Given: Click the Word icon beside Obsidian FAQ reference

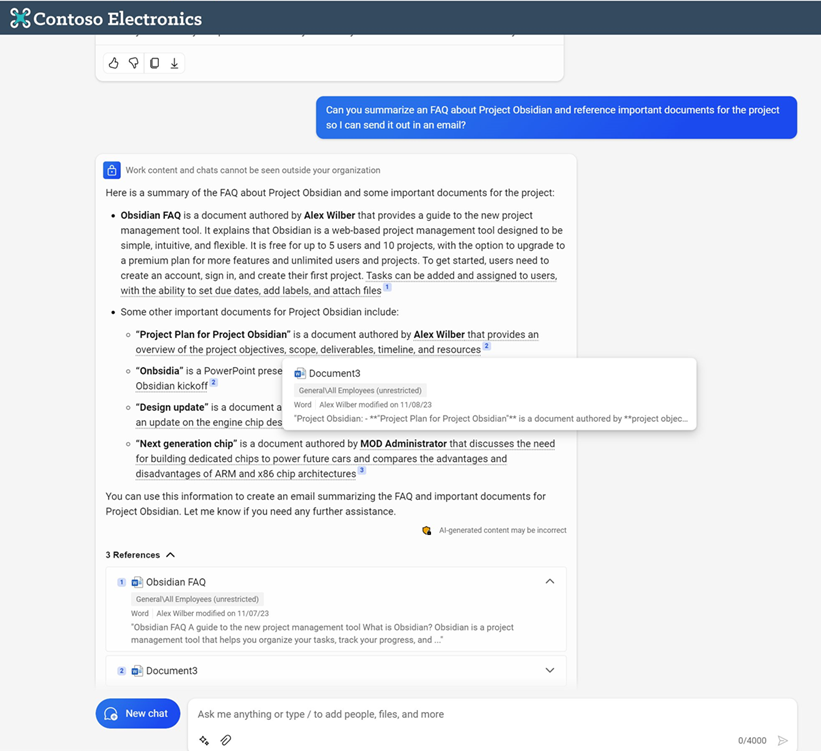Looking at the screenshot, I should 137,582.
